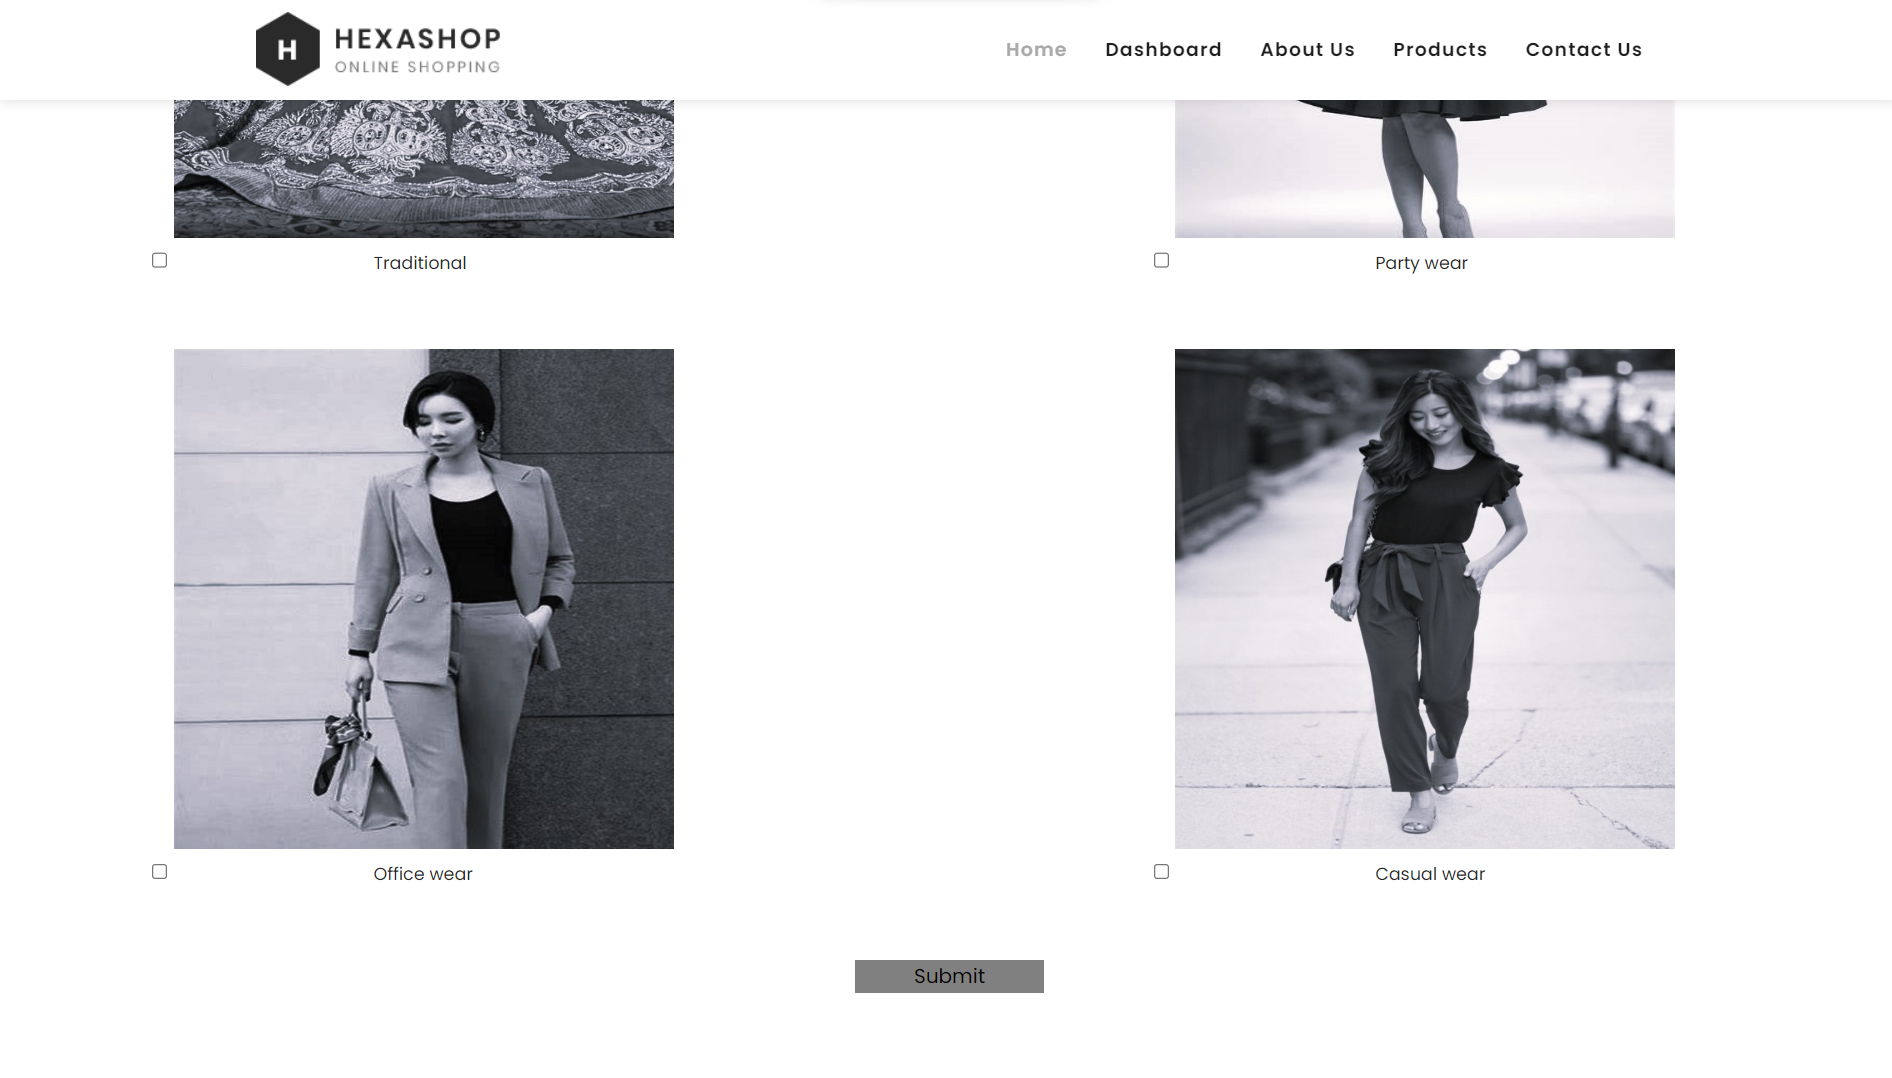Click the Submit button
This screenshot has width=1892, height=1078.
(949, 976)
